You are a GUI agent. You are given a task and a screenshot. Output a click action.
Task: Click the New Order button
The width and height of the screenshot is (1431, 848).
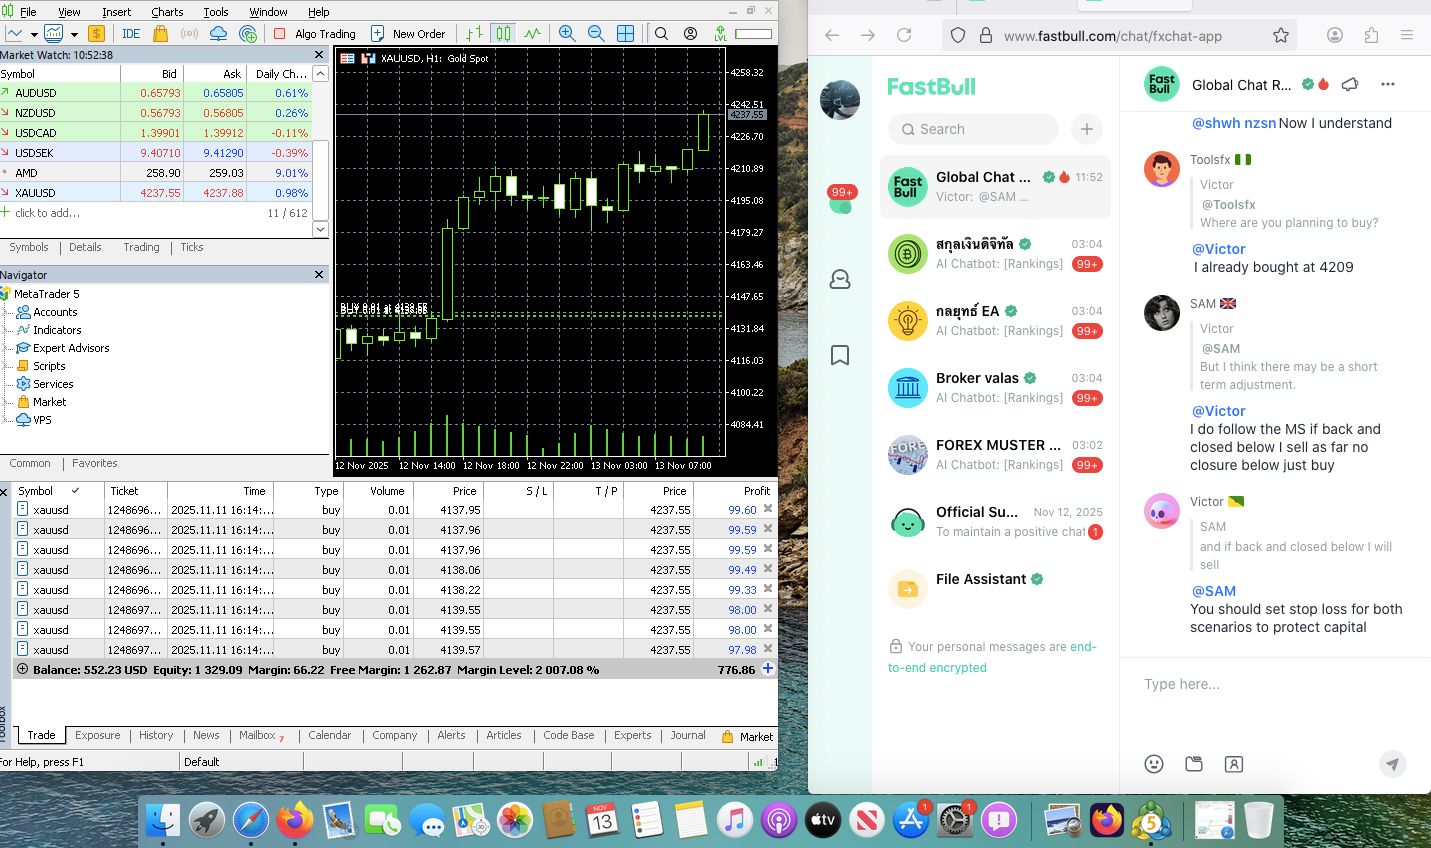408,33
